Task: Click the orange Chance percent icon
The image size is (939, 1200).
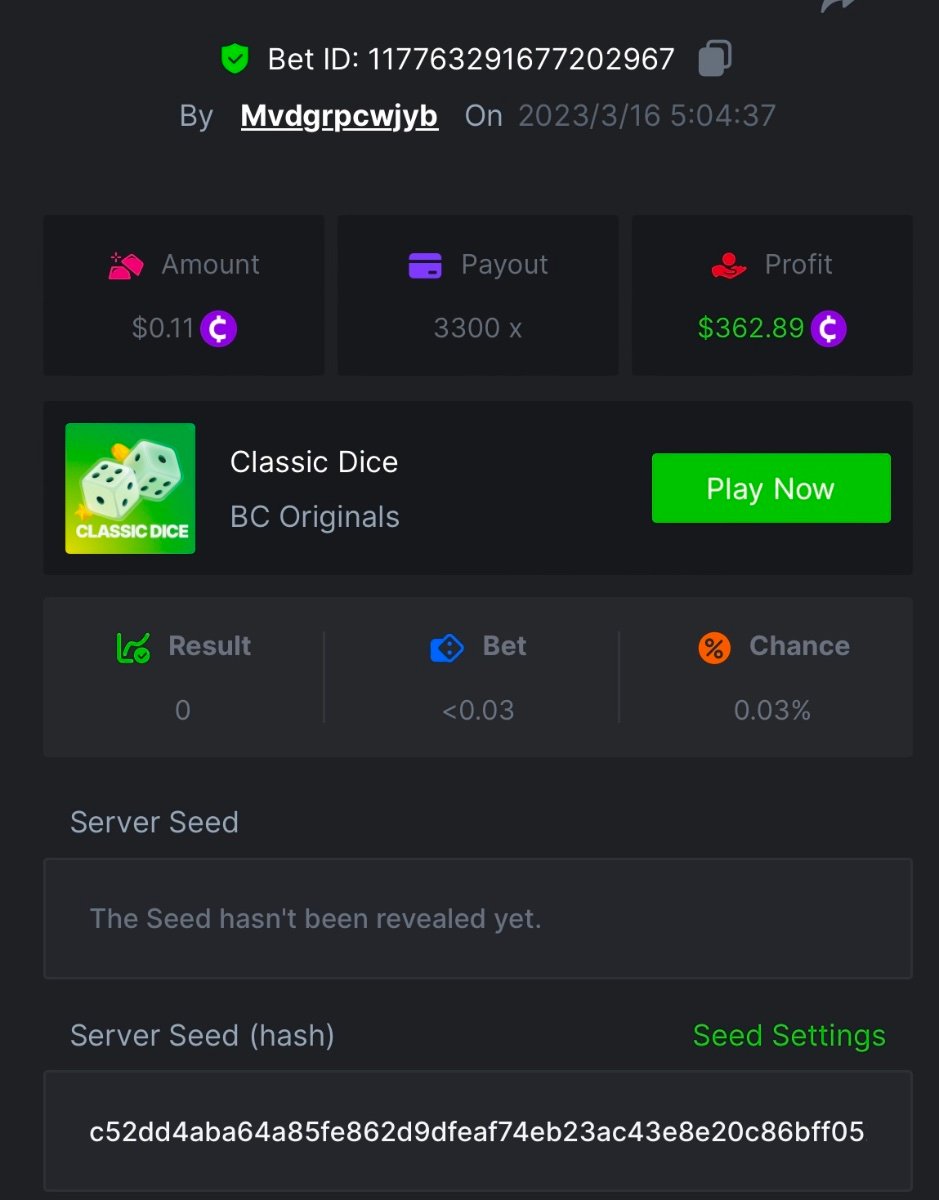Action: [714, 647]
